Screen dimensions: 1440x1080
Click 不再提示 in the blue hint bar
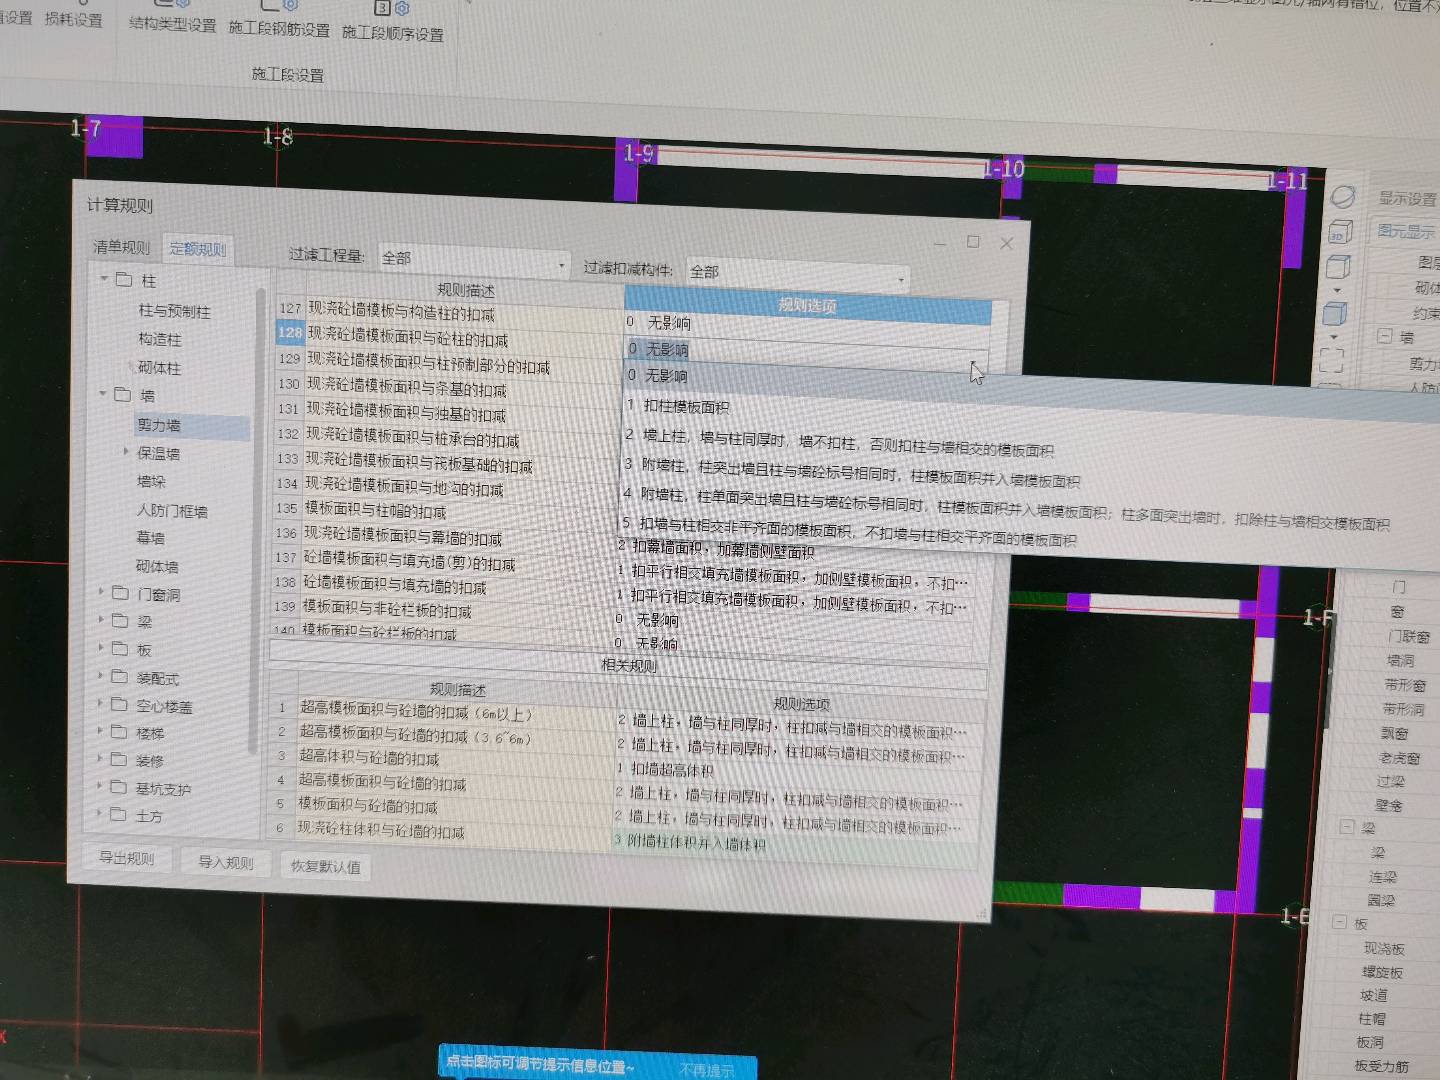click(707, 1070)
